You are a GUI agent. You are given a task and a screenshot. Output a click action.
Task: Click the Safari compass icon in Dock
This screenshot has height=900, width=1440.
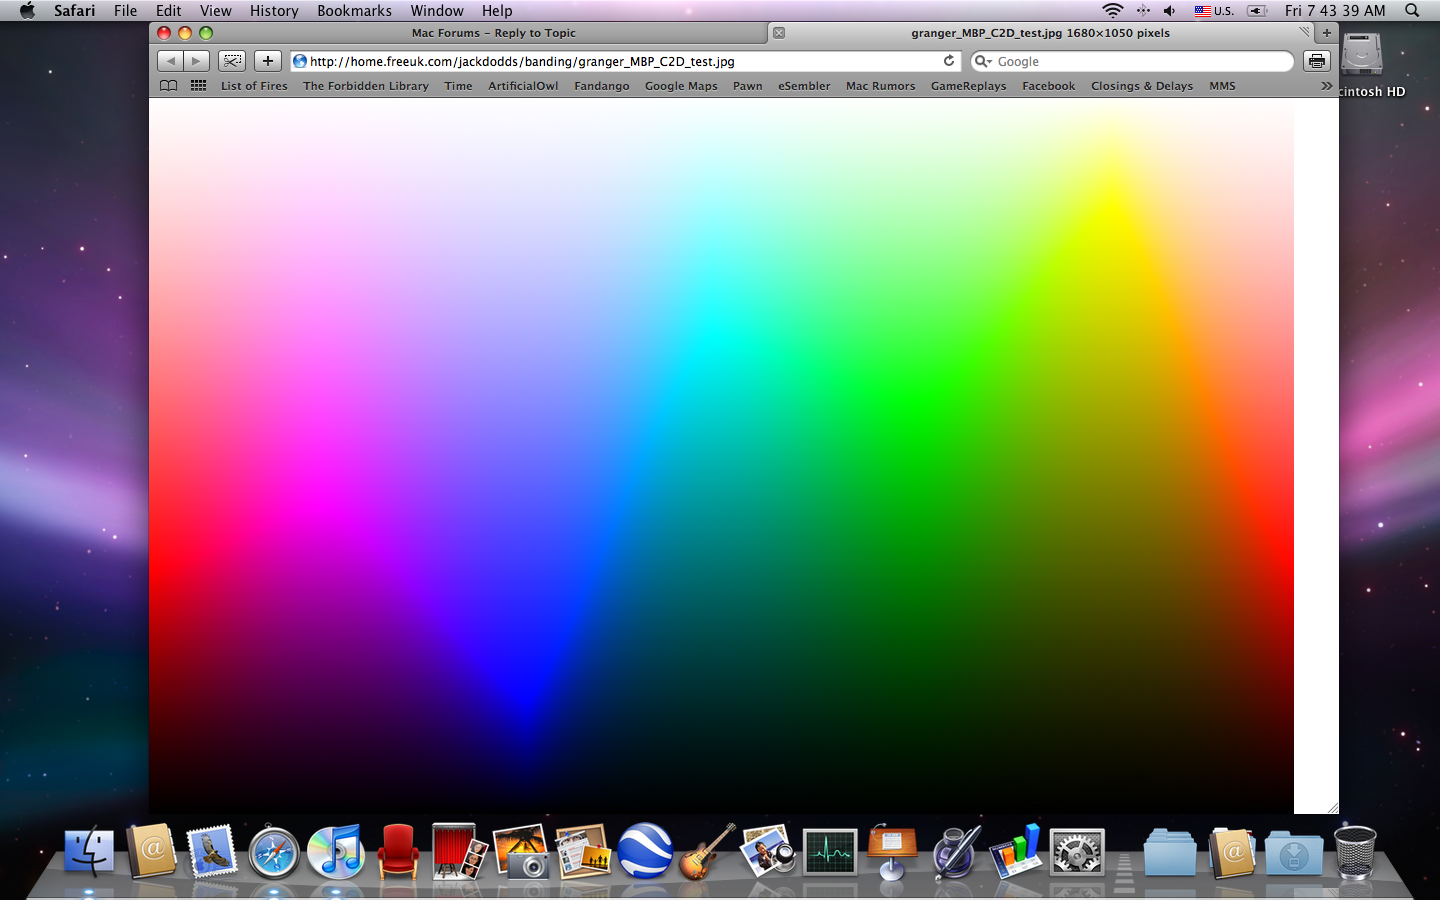pos(273,853)
